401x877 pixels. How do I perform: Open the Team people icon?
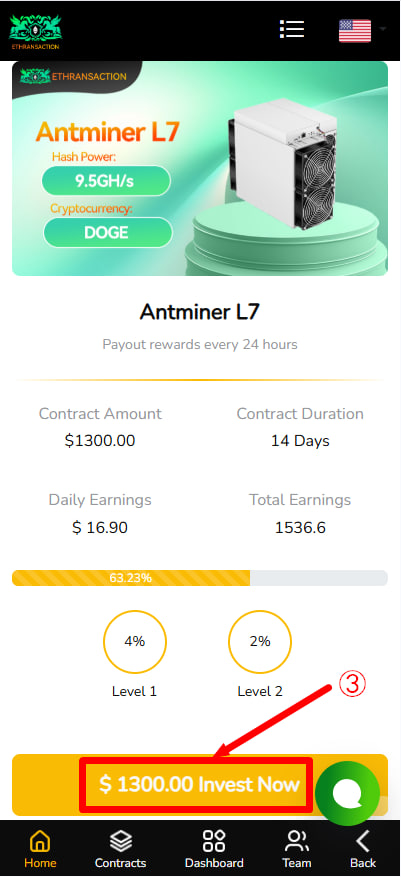pos(296,841)
